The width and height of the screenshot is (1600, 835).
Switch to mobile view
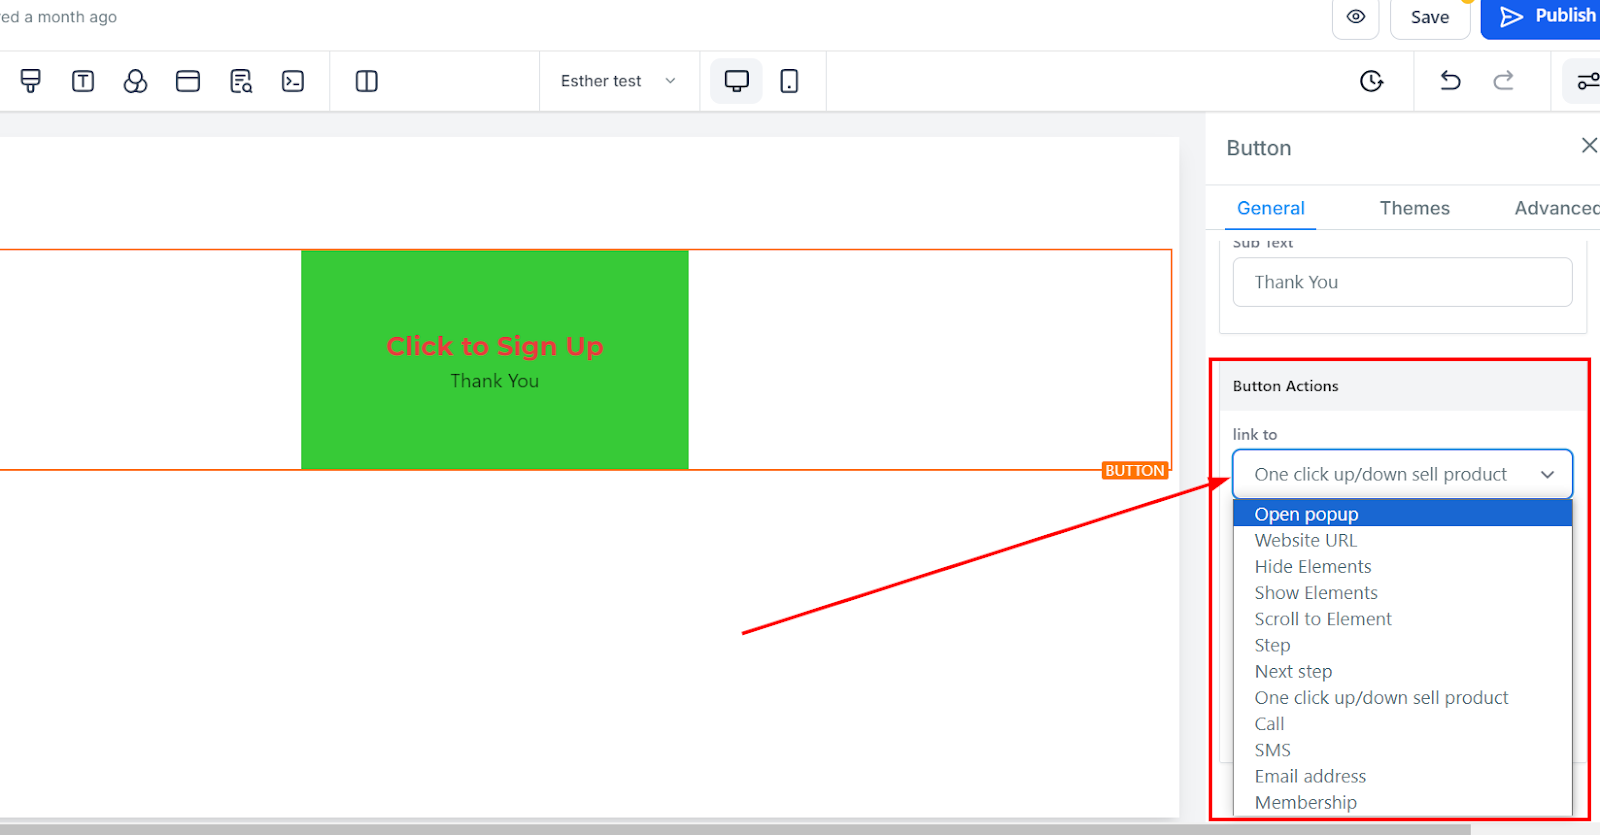tap(789, 81)
